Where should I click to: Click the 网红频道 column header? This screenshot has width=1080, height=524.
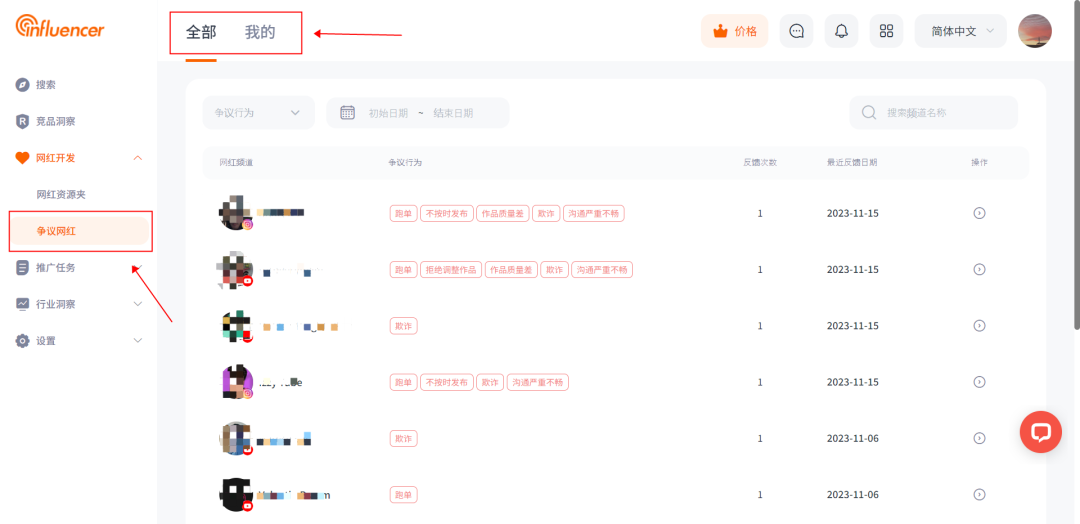point(236,163)
